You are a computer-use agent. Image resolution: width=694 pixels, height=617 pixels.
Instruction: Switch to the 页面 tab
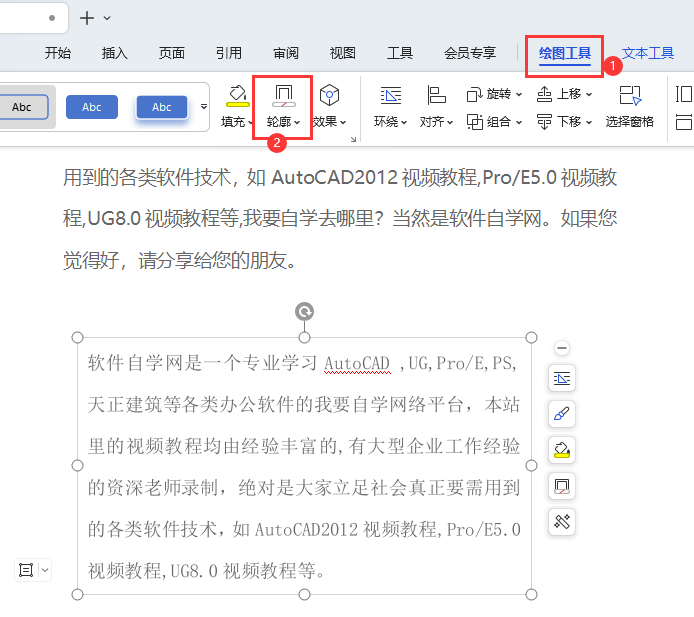point(172,53)
